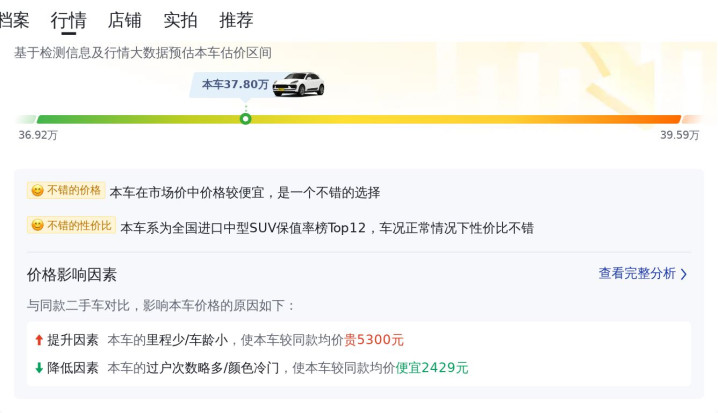Click the 本车37.80万 price bubble
718x413 pixels.
pos(235,84)
